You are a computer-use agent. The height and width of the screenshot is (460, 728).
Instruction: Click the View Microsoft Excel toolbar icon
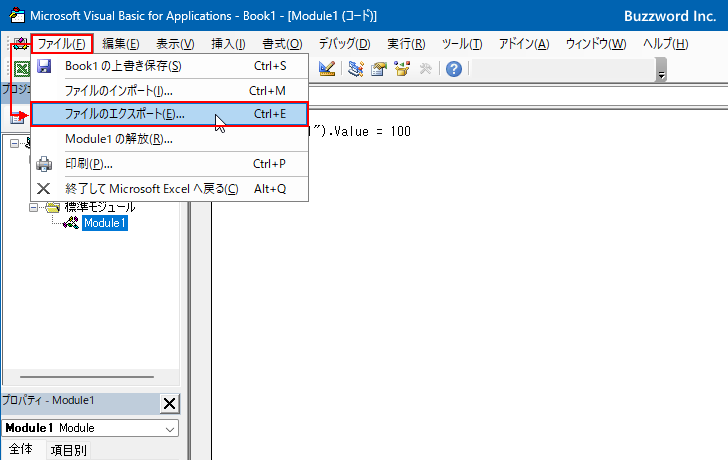[x=21, y=69]
